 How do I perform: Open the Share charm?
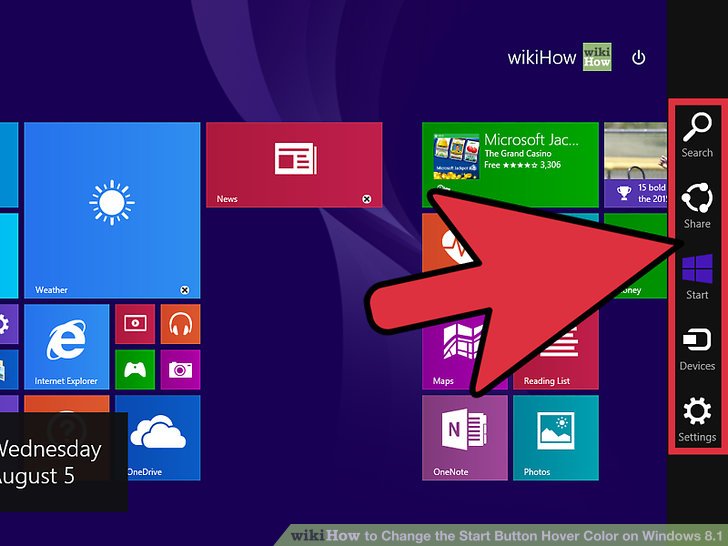697,206
